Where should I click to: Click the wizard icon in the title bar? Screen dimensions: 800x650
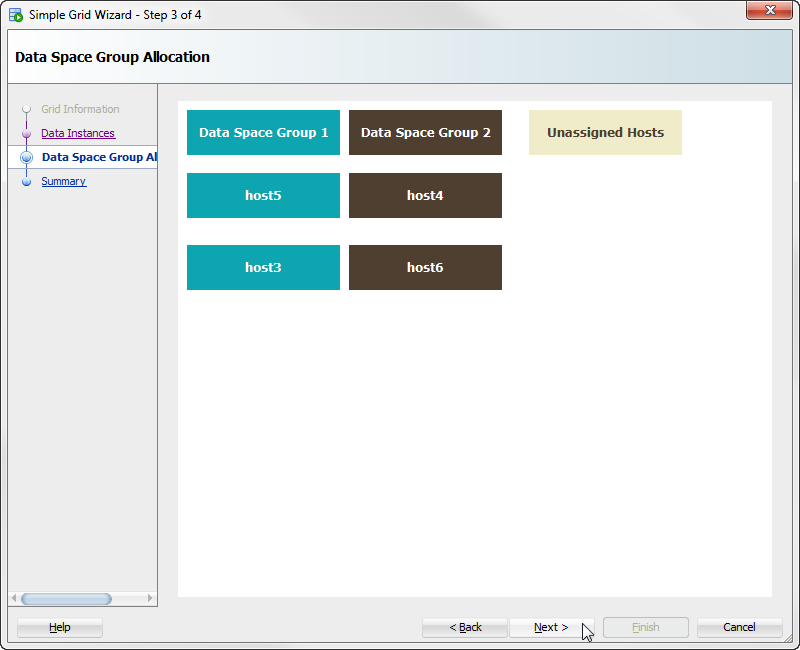pos(16,15)
